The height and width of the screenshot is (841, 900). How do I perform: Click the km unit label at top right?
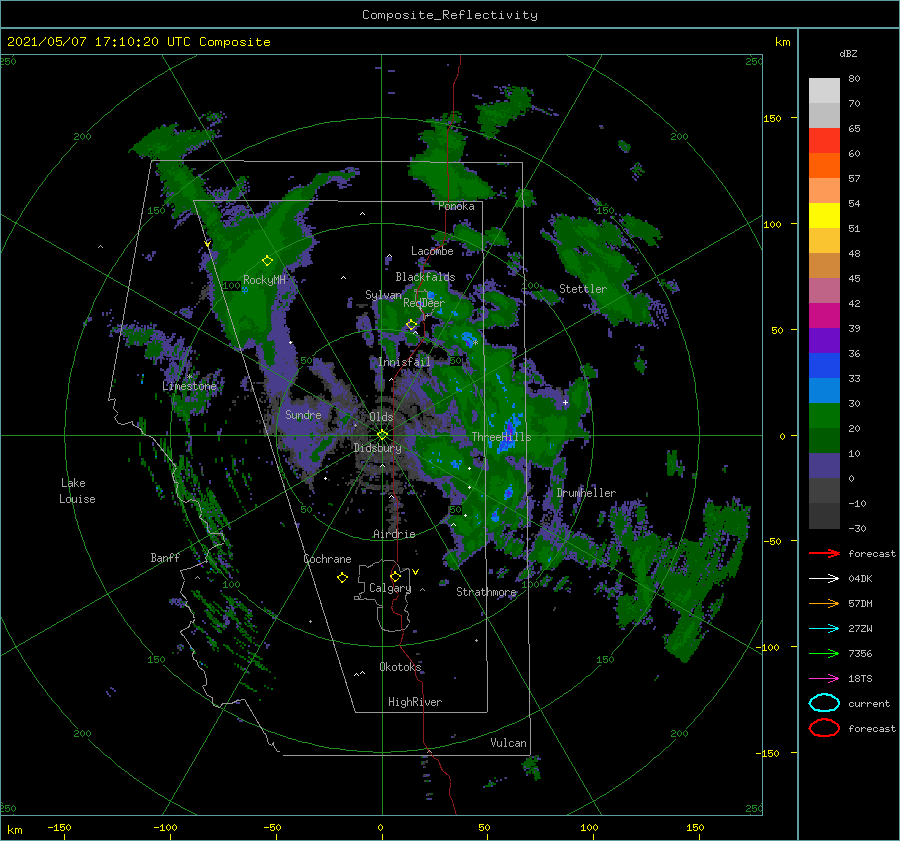782,42
